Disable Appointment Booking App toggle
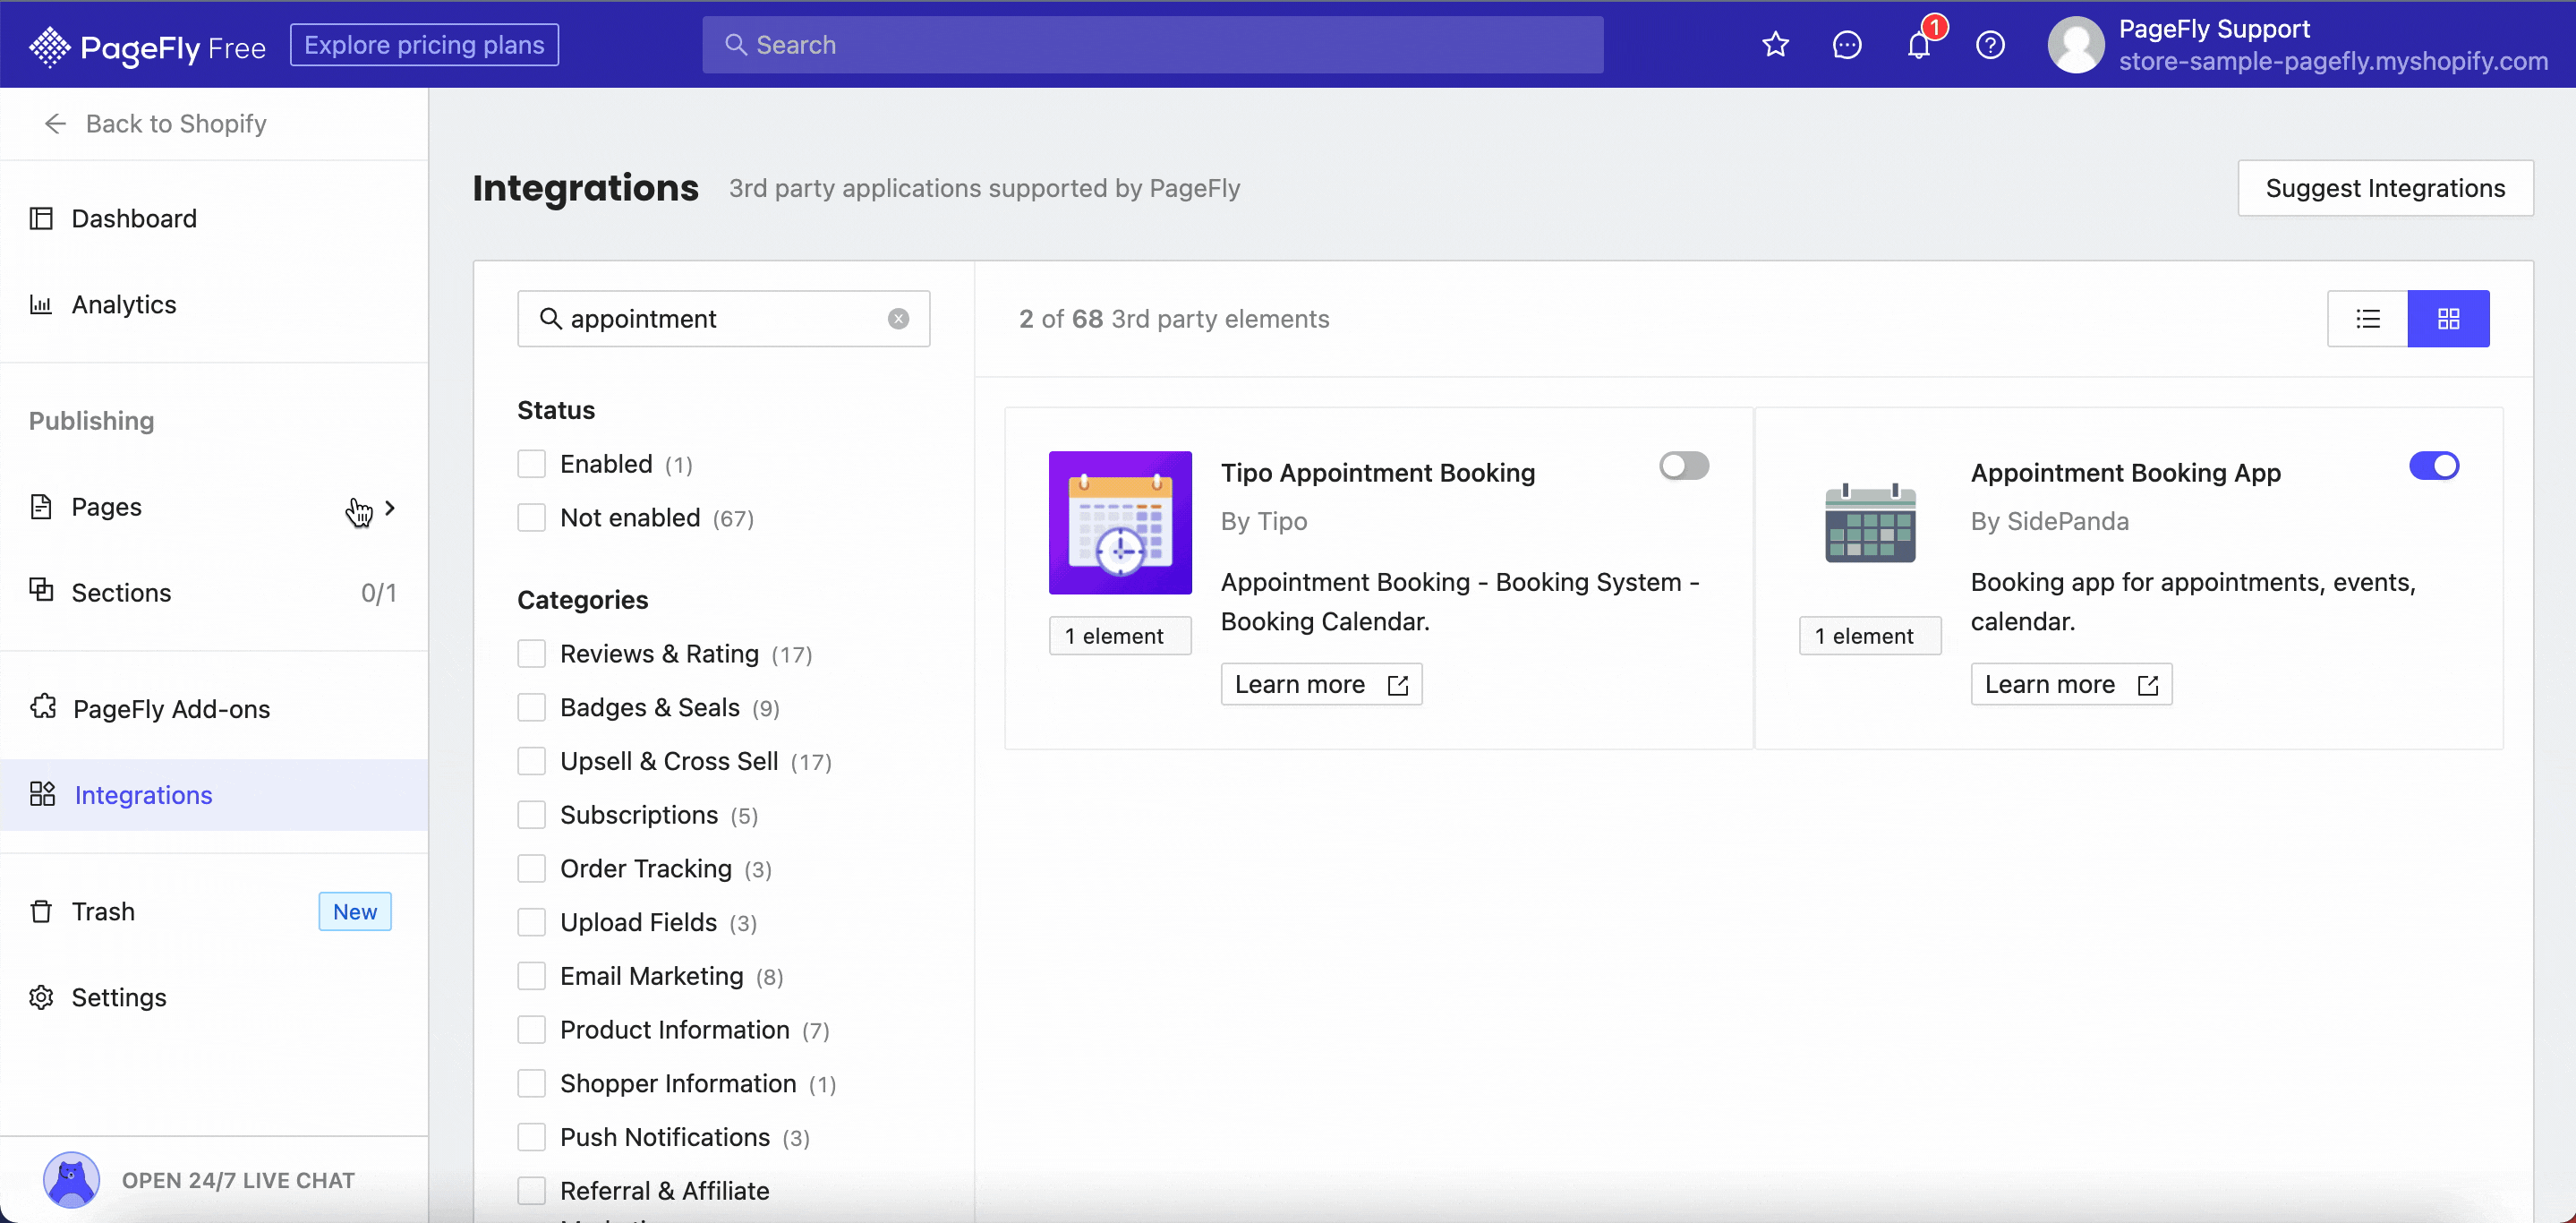This screenshot has height=1223, width=2576. (2434, 466)
